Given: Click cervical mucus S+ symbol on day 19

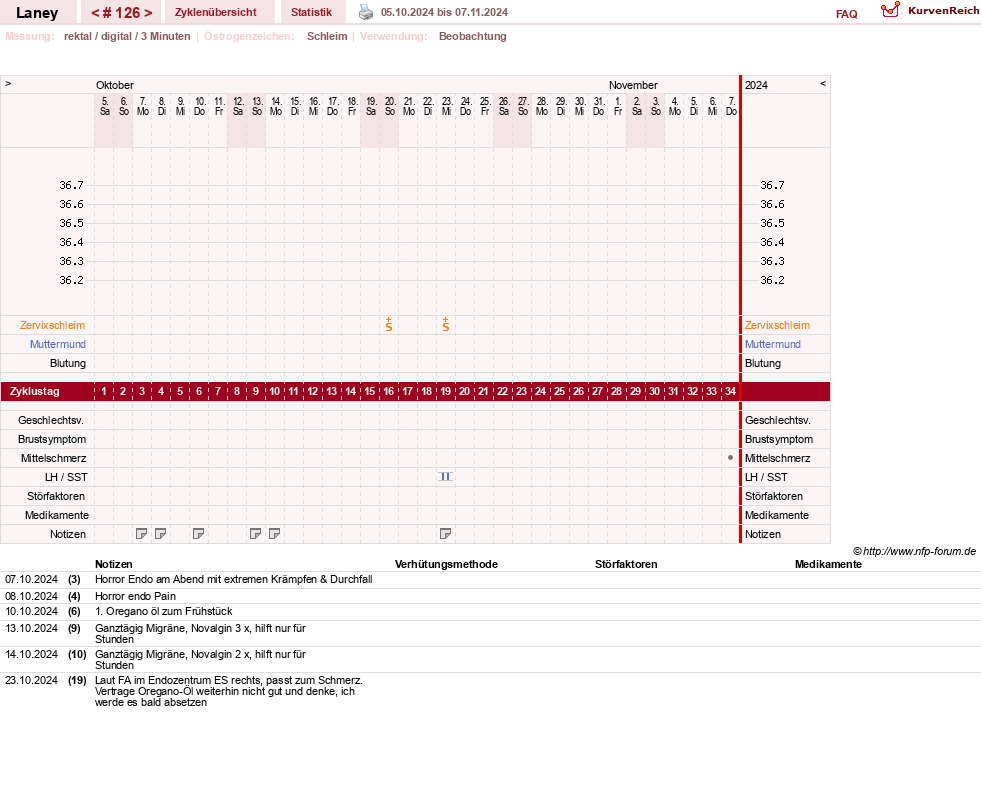Looking at the screenshot, I should pos(445,324).
